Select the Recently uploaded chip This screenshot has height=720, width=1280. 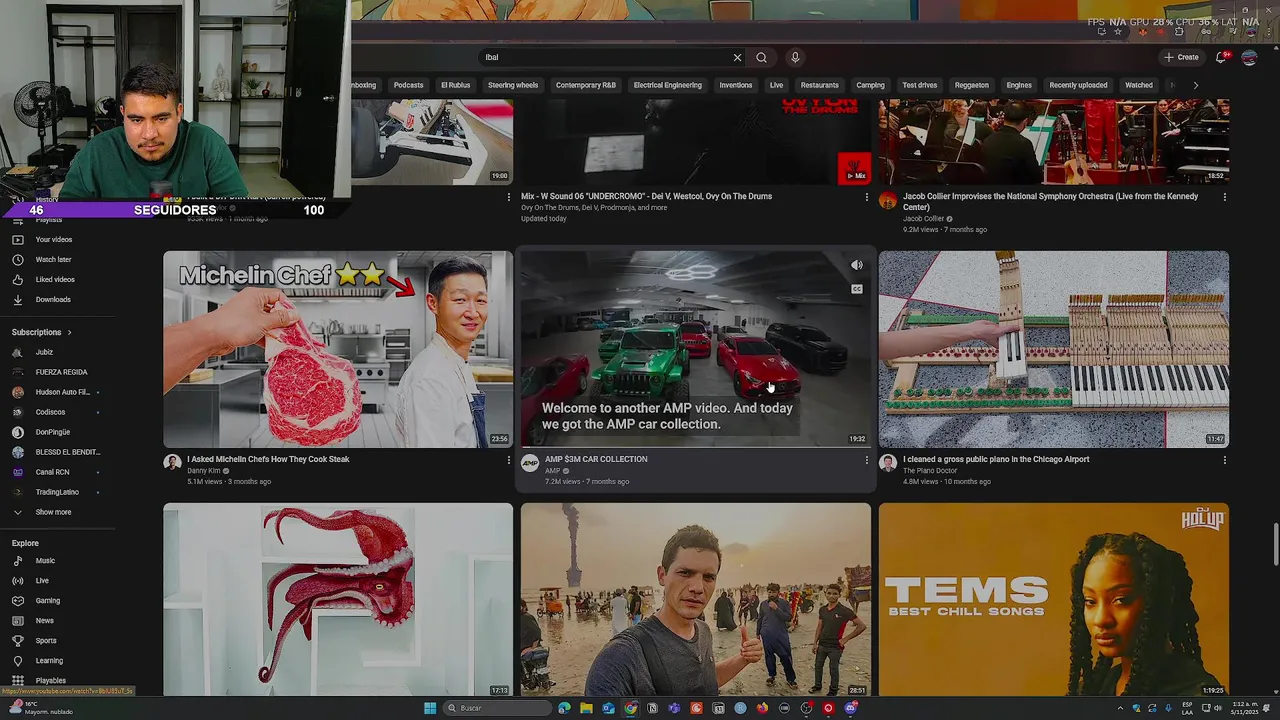[x=1078, y=85]
